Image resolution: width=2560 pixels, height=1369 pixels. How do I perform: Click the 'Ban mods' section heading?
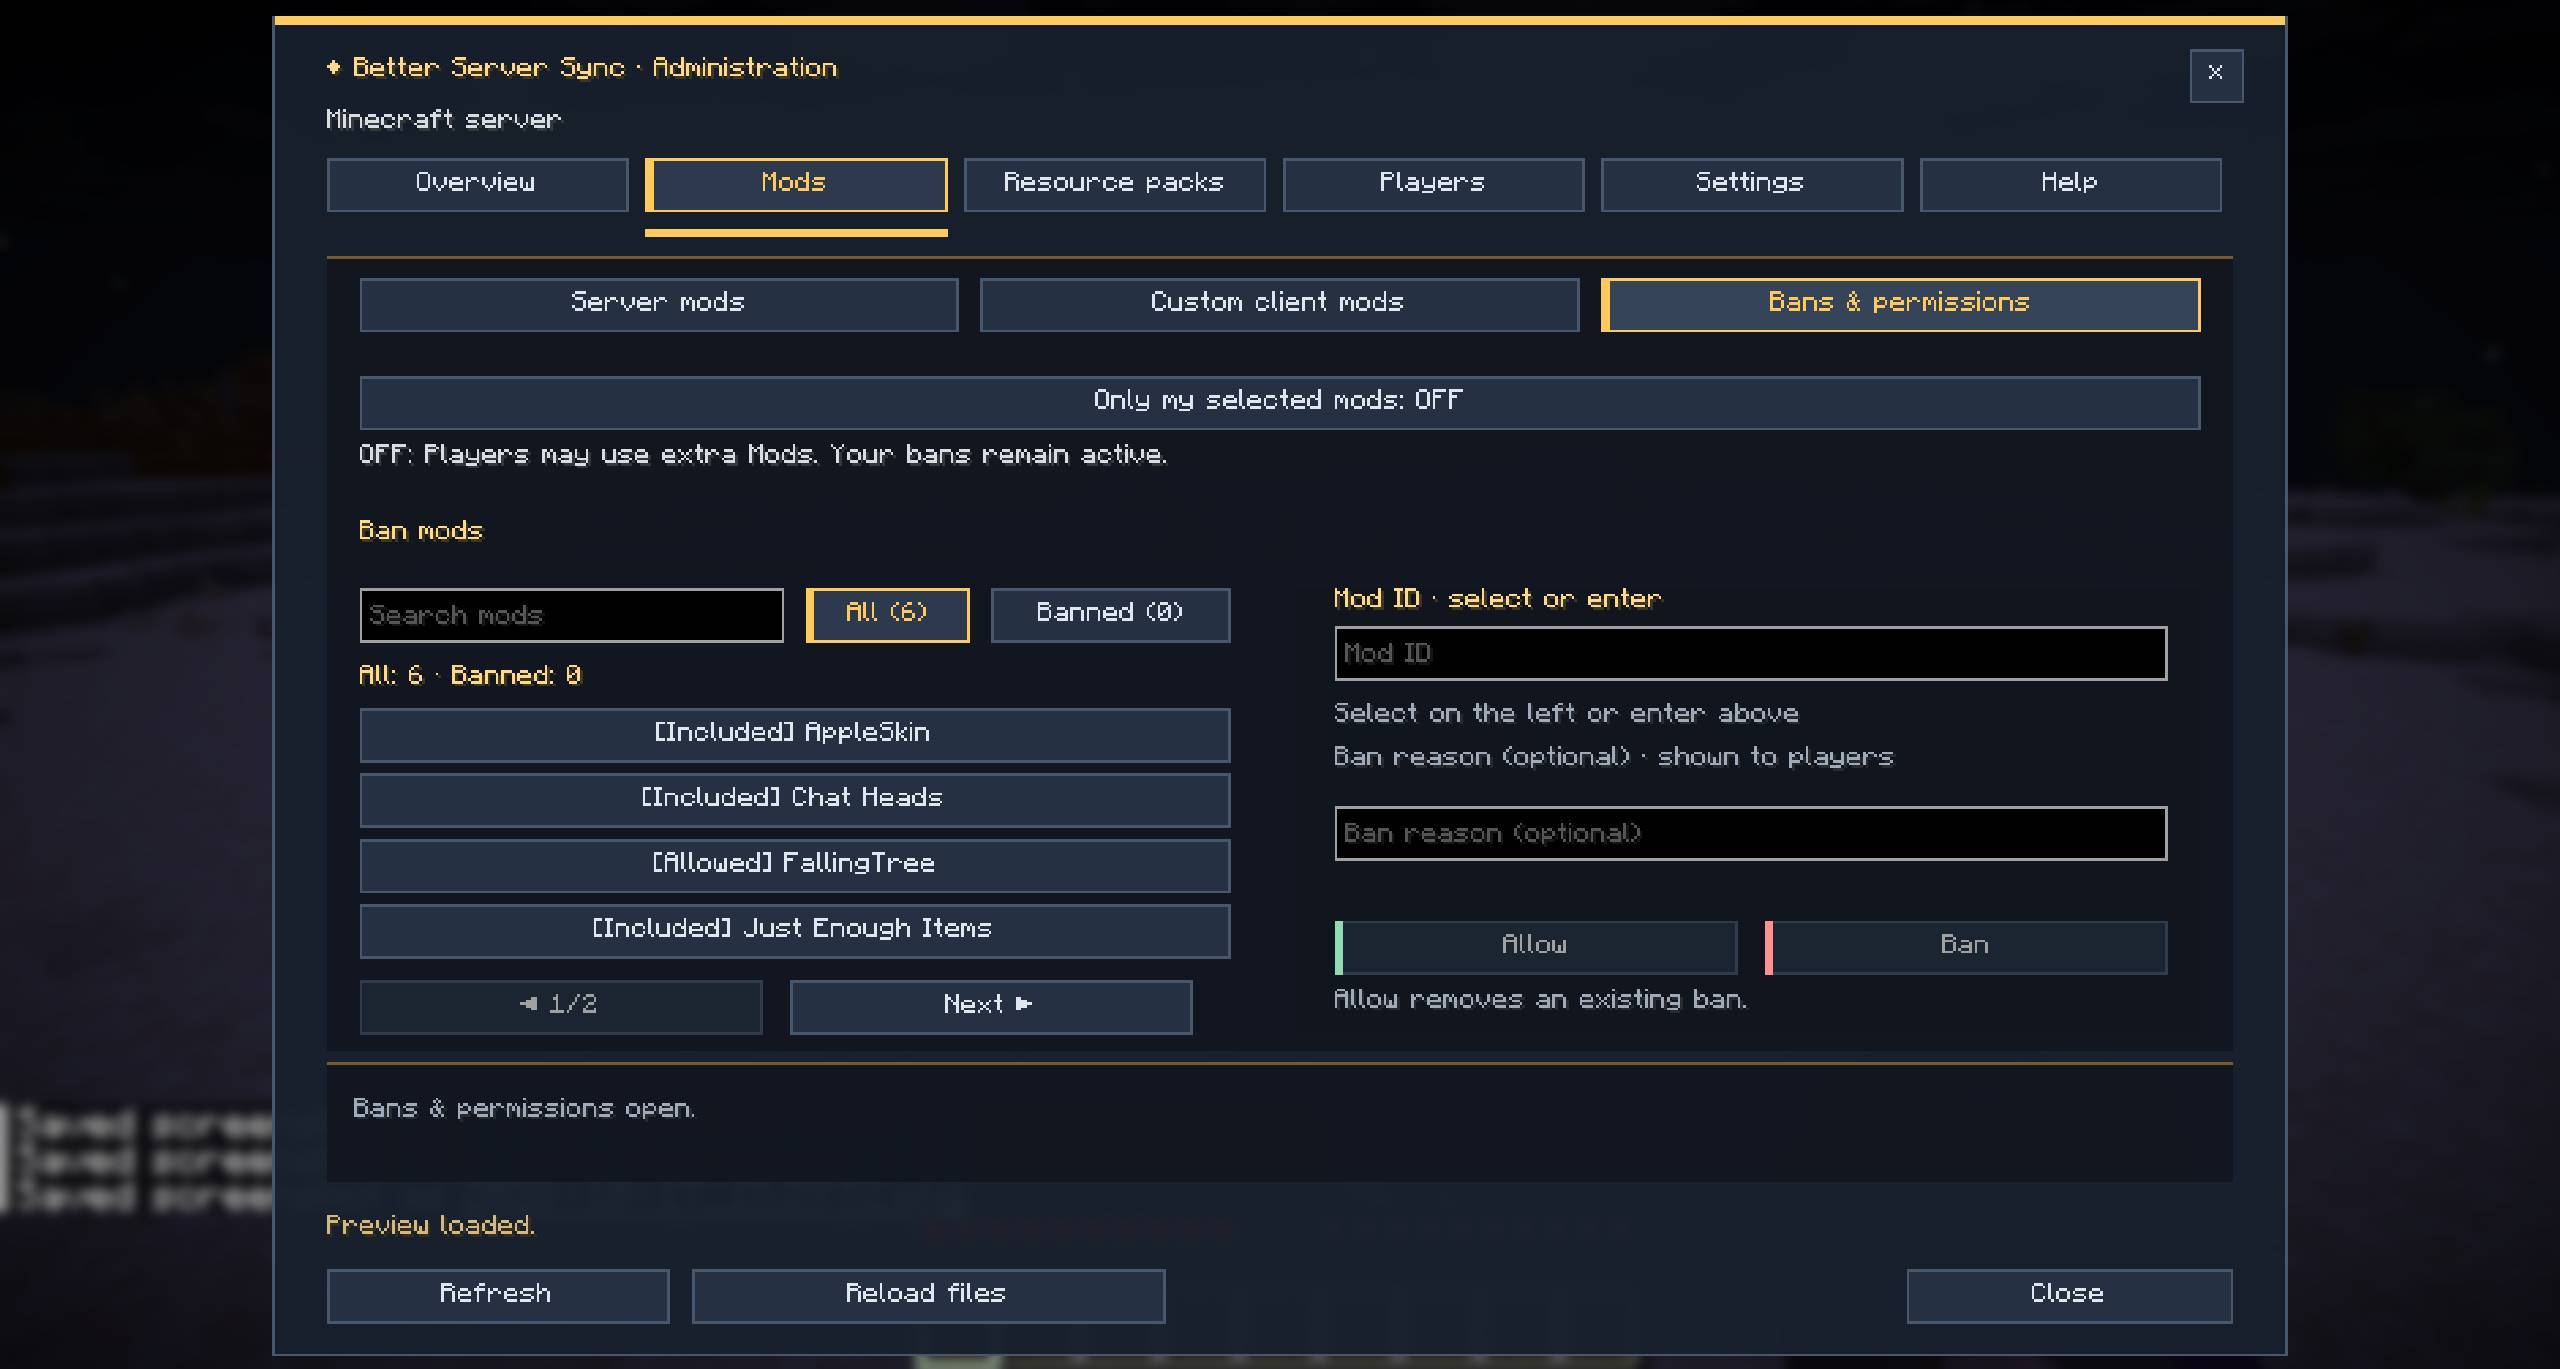click(x=420, y=531)
